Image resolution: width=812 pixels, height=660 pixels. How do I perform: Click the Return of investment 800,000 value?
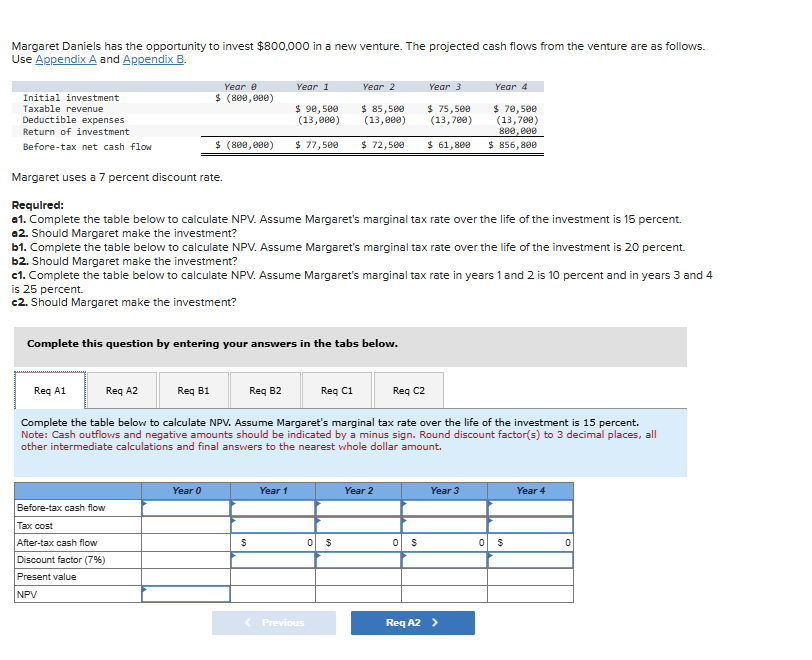click(x=518, y=131)
